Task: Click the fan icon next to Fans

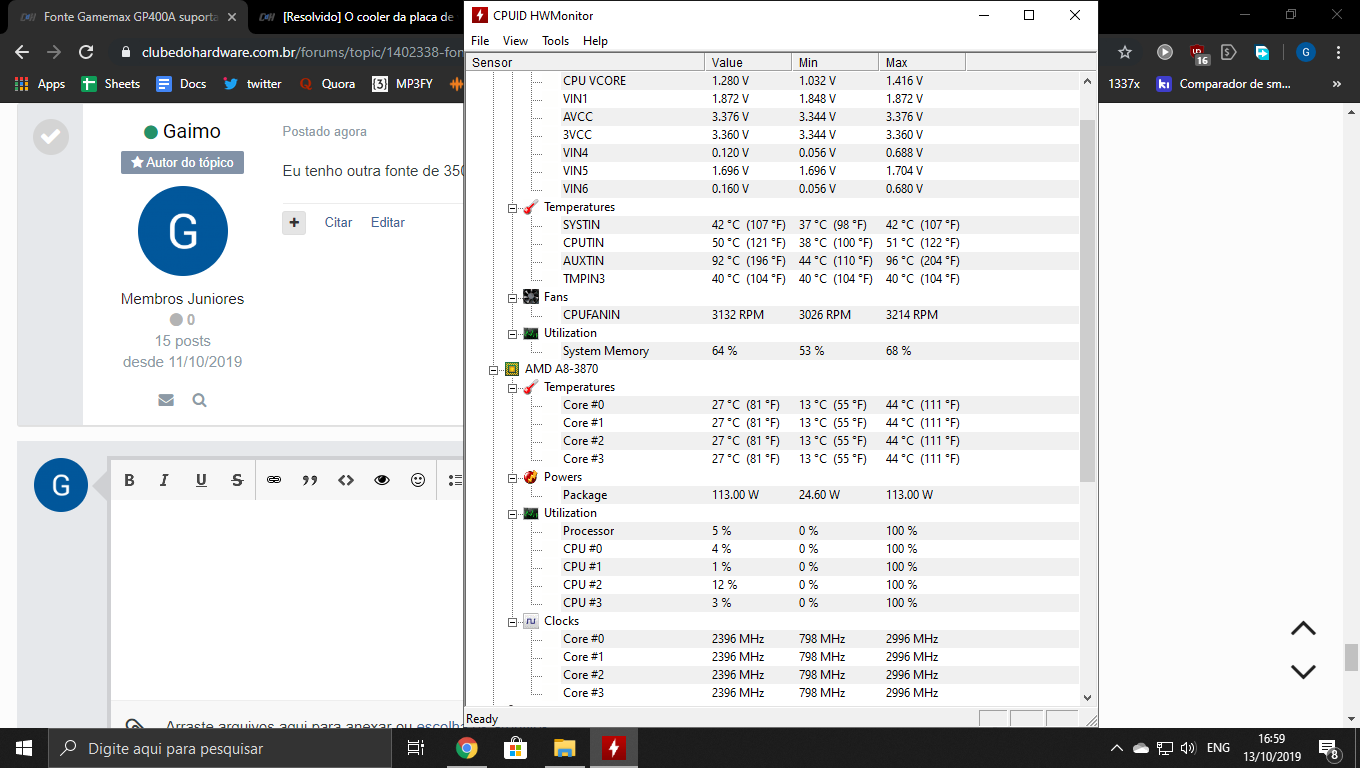Action: pos(531,297)
